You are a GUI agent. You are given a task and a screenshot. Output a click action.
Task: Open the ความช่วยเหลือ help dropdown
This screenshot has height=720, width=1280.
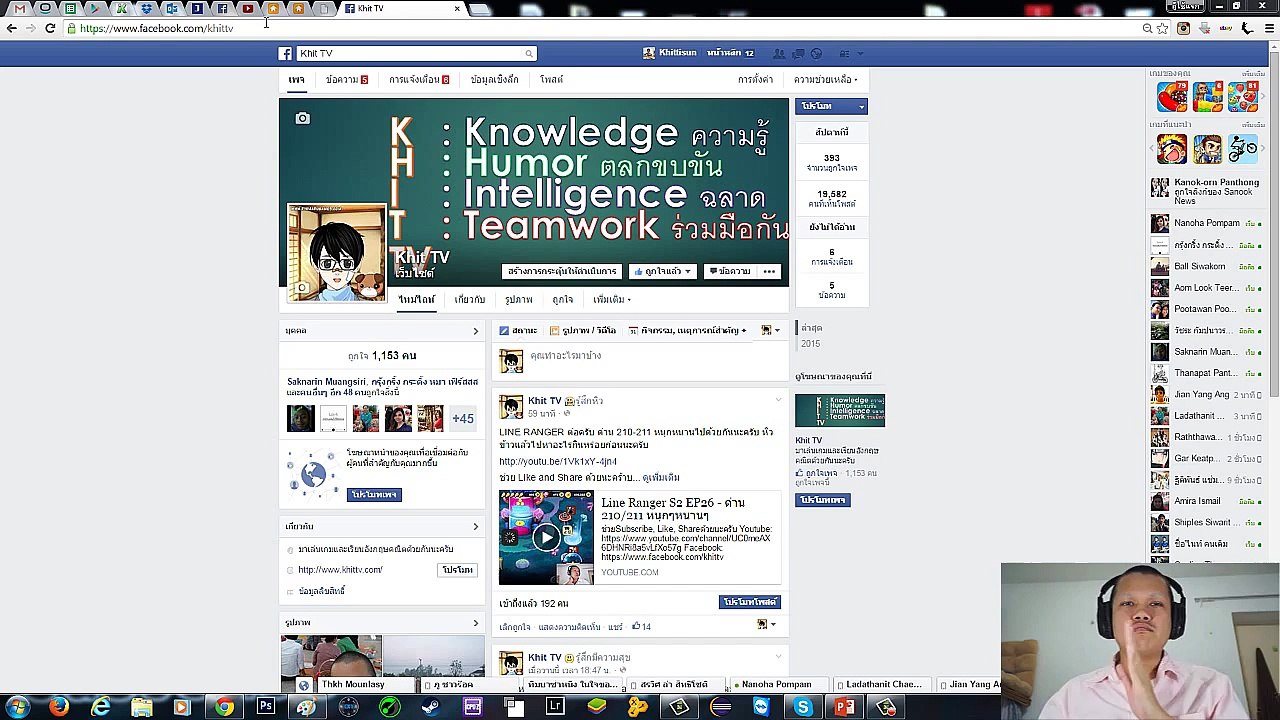coord(826,79)
